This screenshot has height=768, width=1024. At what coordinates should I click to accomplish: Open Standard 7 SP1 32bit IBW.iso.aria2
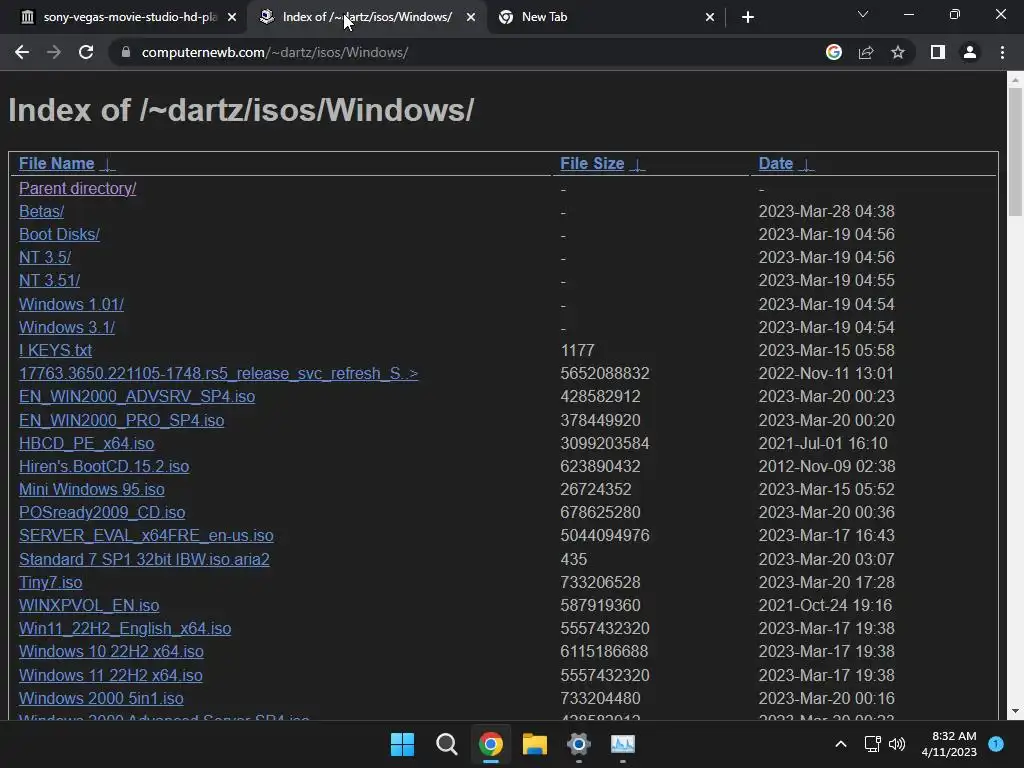point(144,560)
